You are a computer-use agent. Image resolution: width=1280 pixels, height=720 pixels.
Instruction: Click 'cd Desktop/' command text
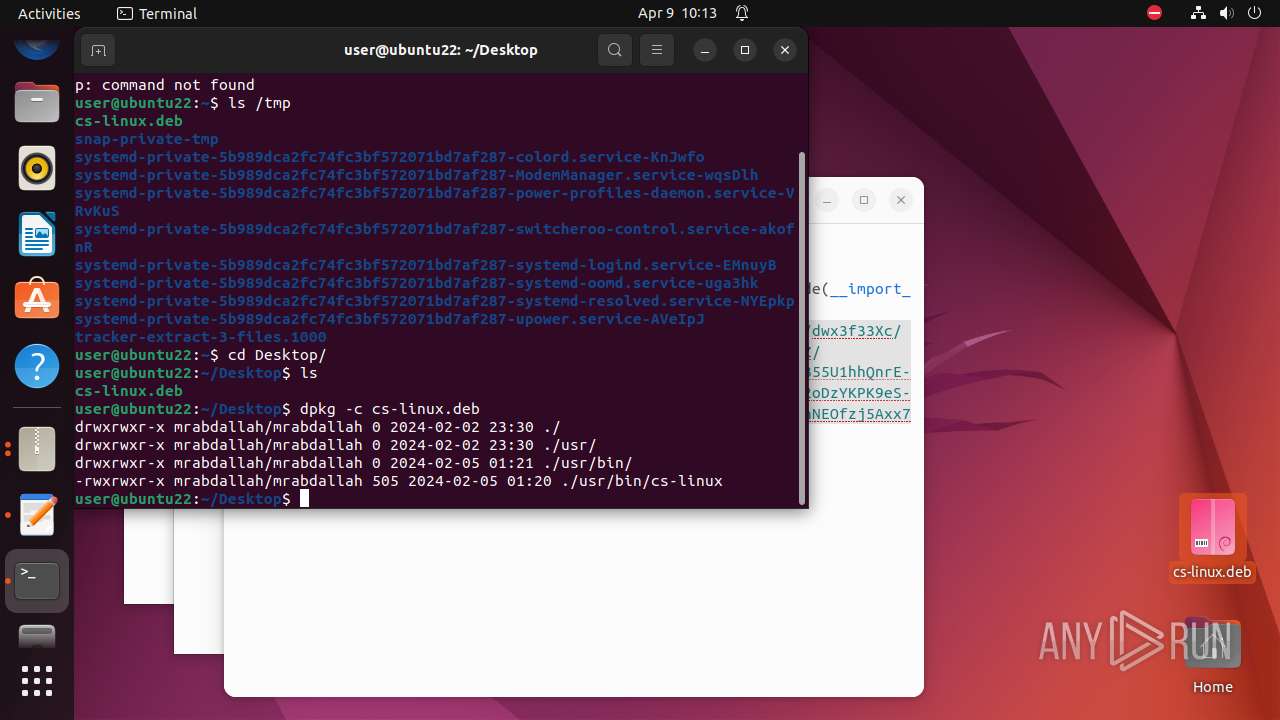click(x=277, y=355)
